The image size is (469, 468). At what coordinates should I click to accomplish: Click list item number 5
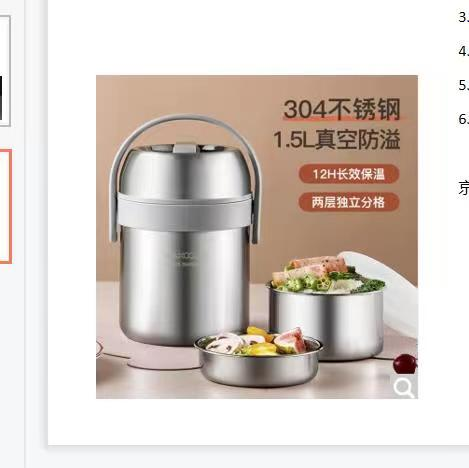463,85
